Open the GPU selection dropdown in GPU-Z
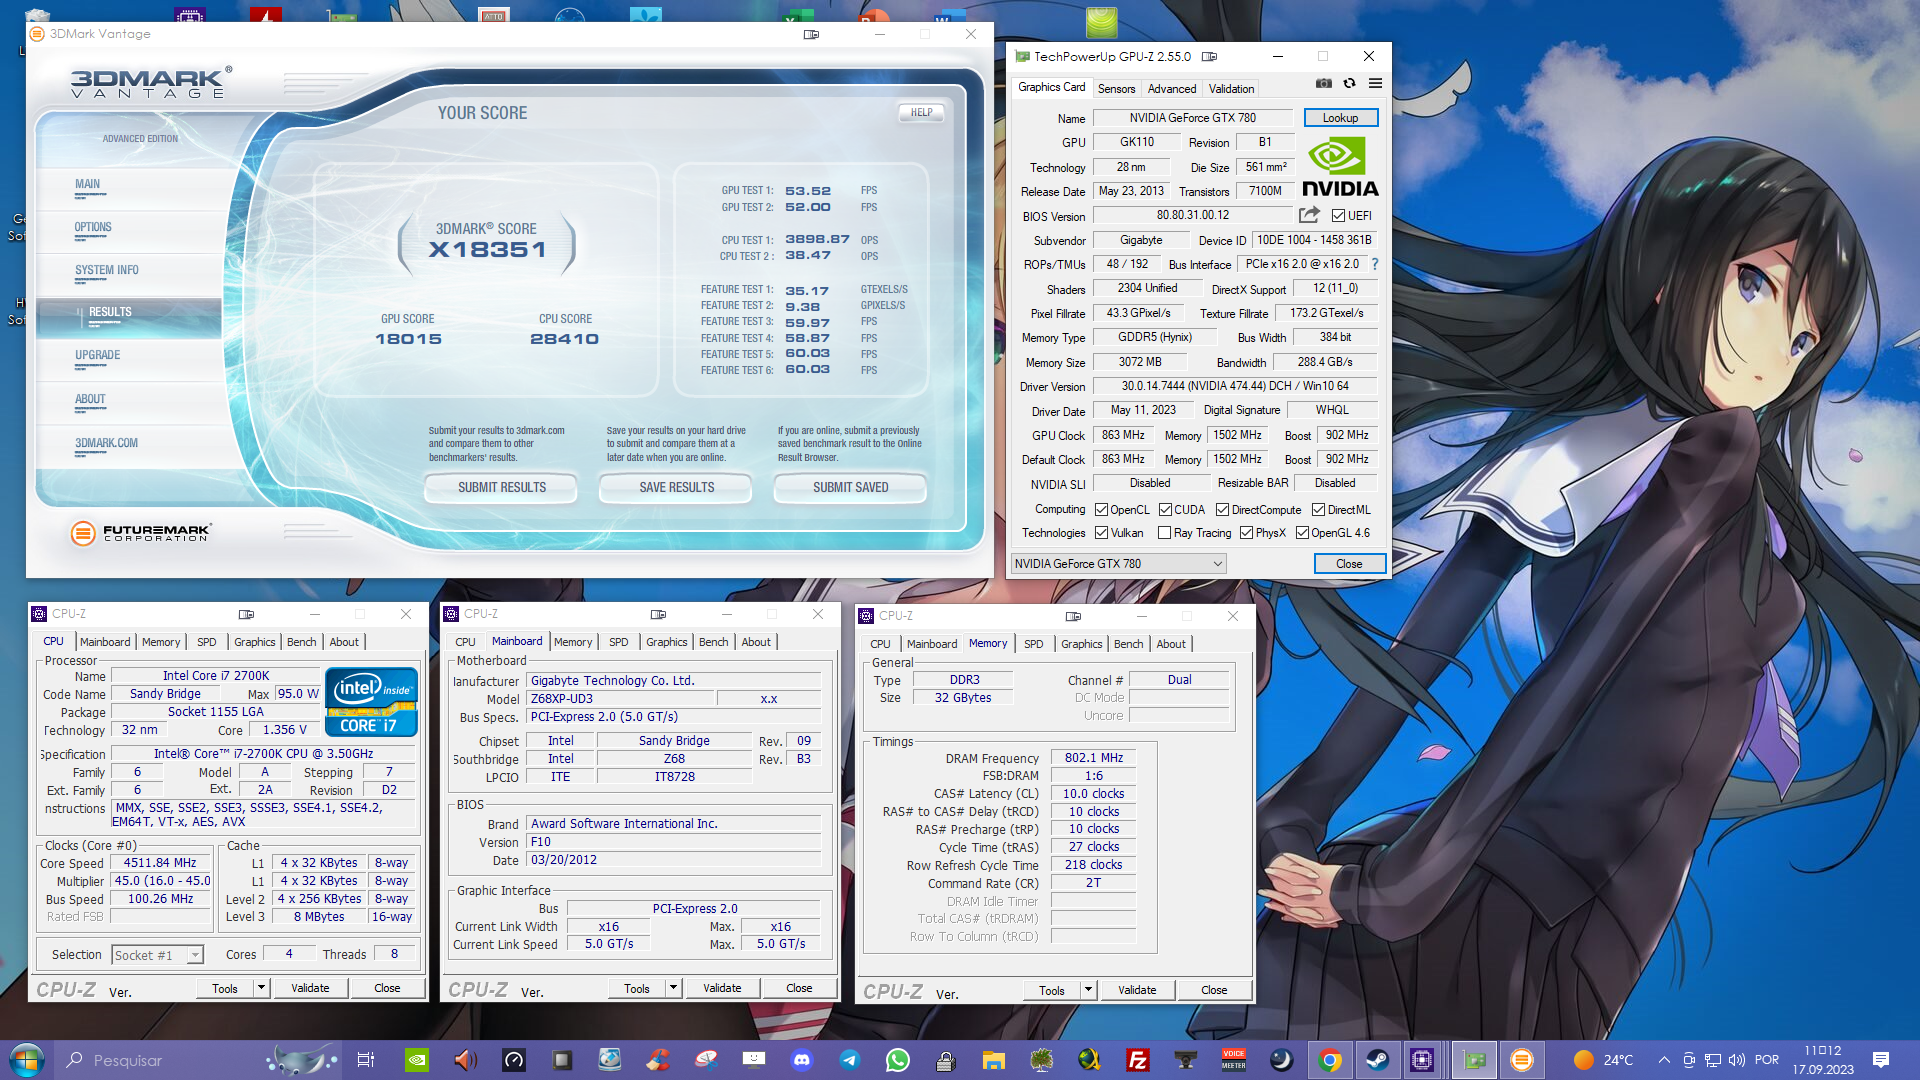The image size is (1920, 1080). tap(1118, 564)
